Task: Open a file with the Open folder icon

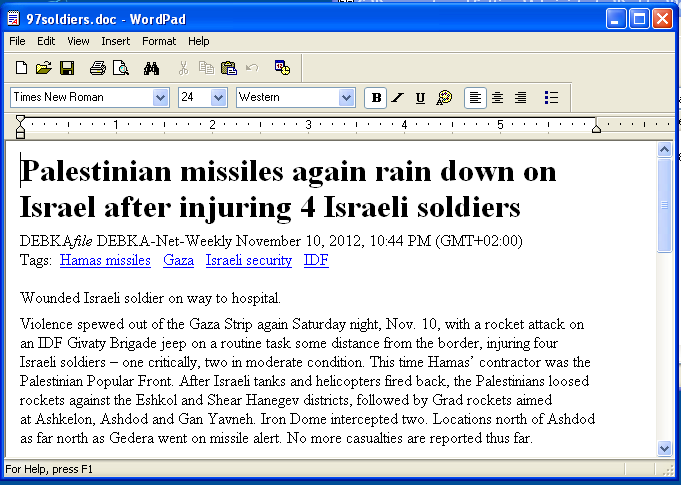Action: click(x=44, y=68)
